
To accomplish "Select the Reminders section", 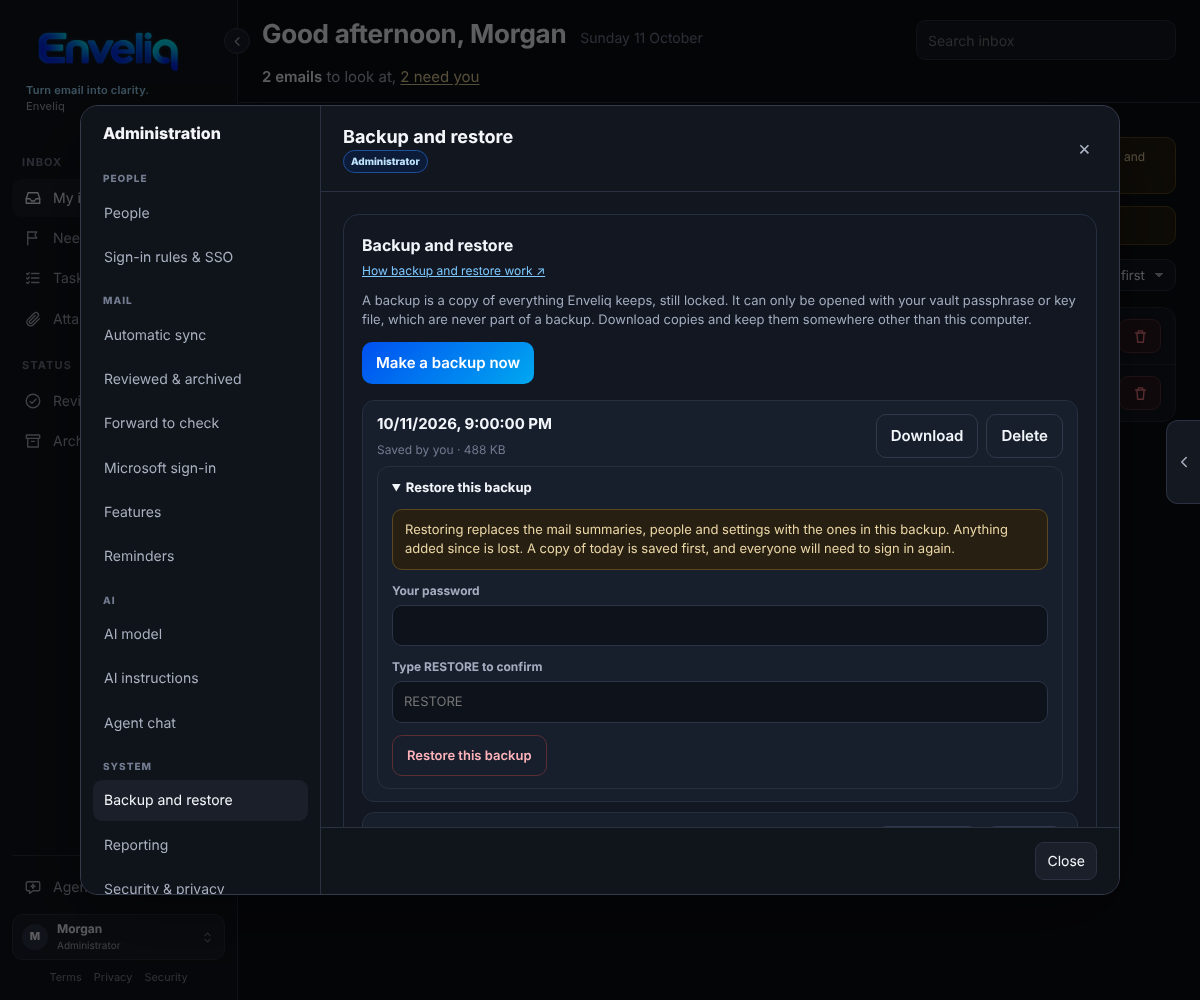I will [x=200, y=556].
